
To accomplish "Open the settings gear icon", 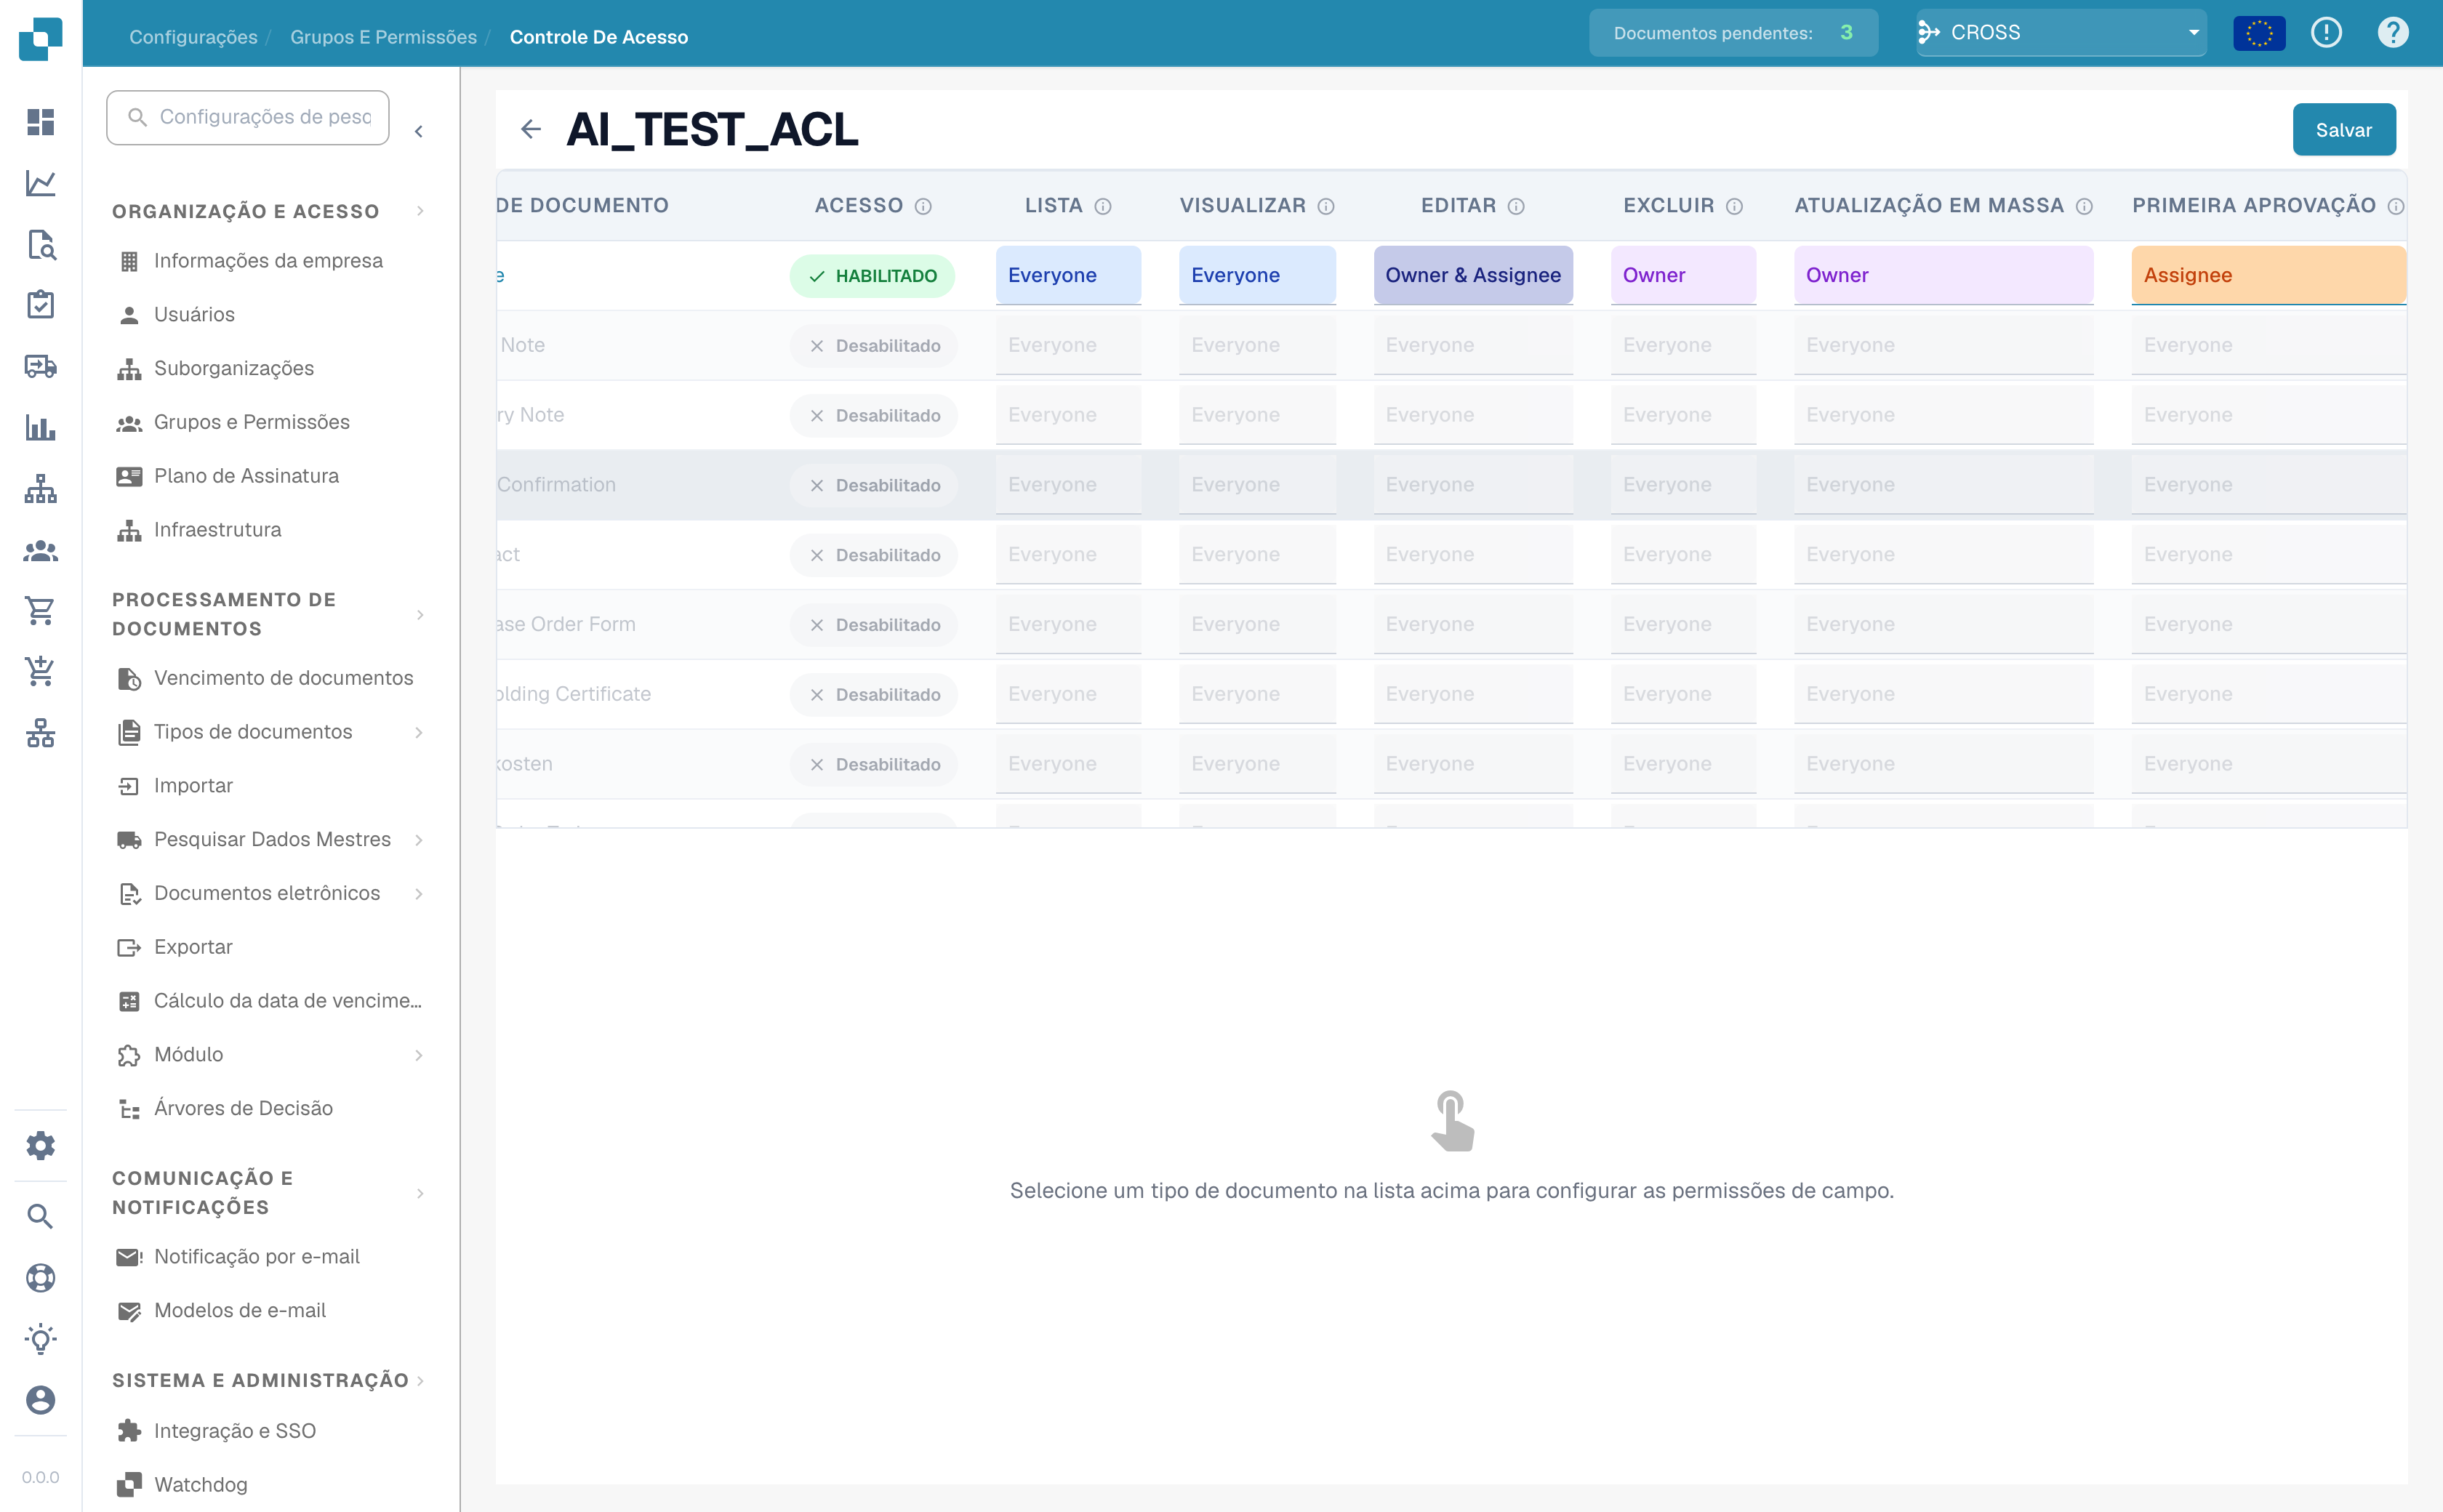I will (x=40, y=1145).
